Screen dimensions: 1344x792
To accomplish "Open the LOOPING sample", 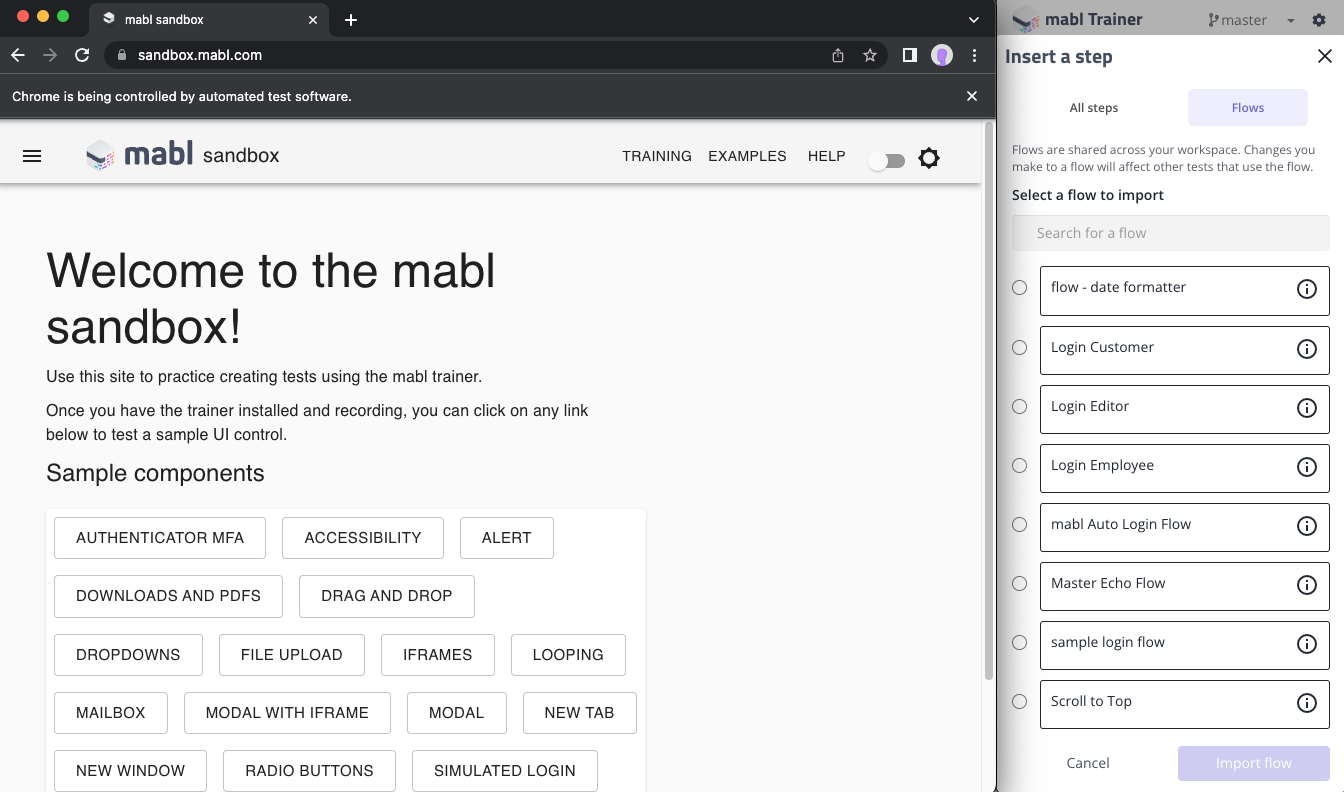I will (568, 655).
